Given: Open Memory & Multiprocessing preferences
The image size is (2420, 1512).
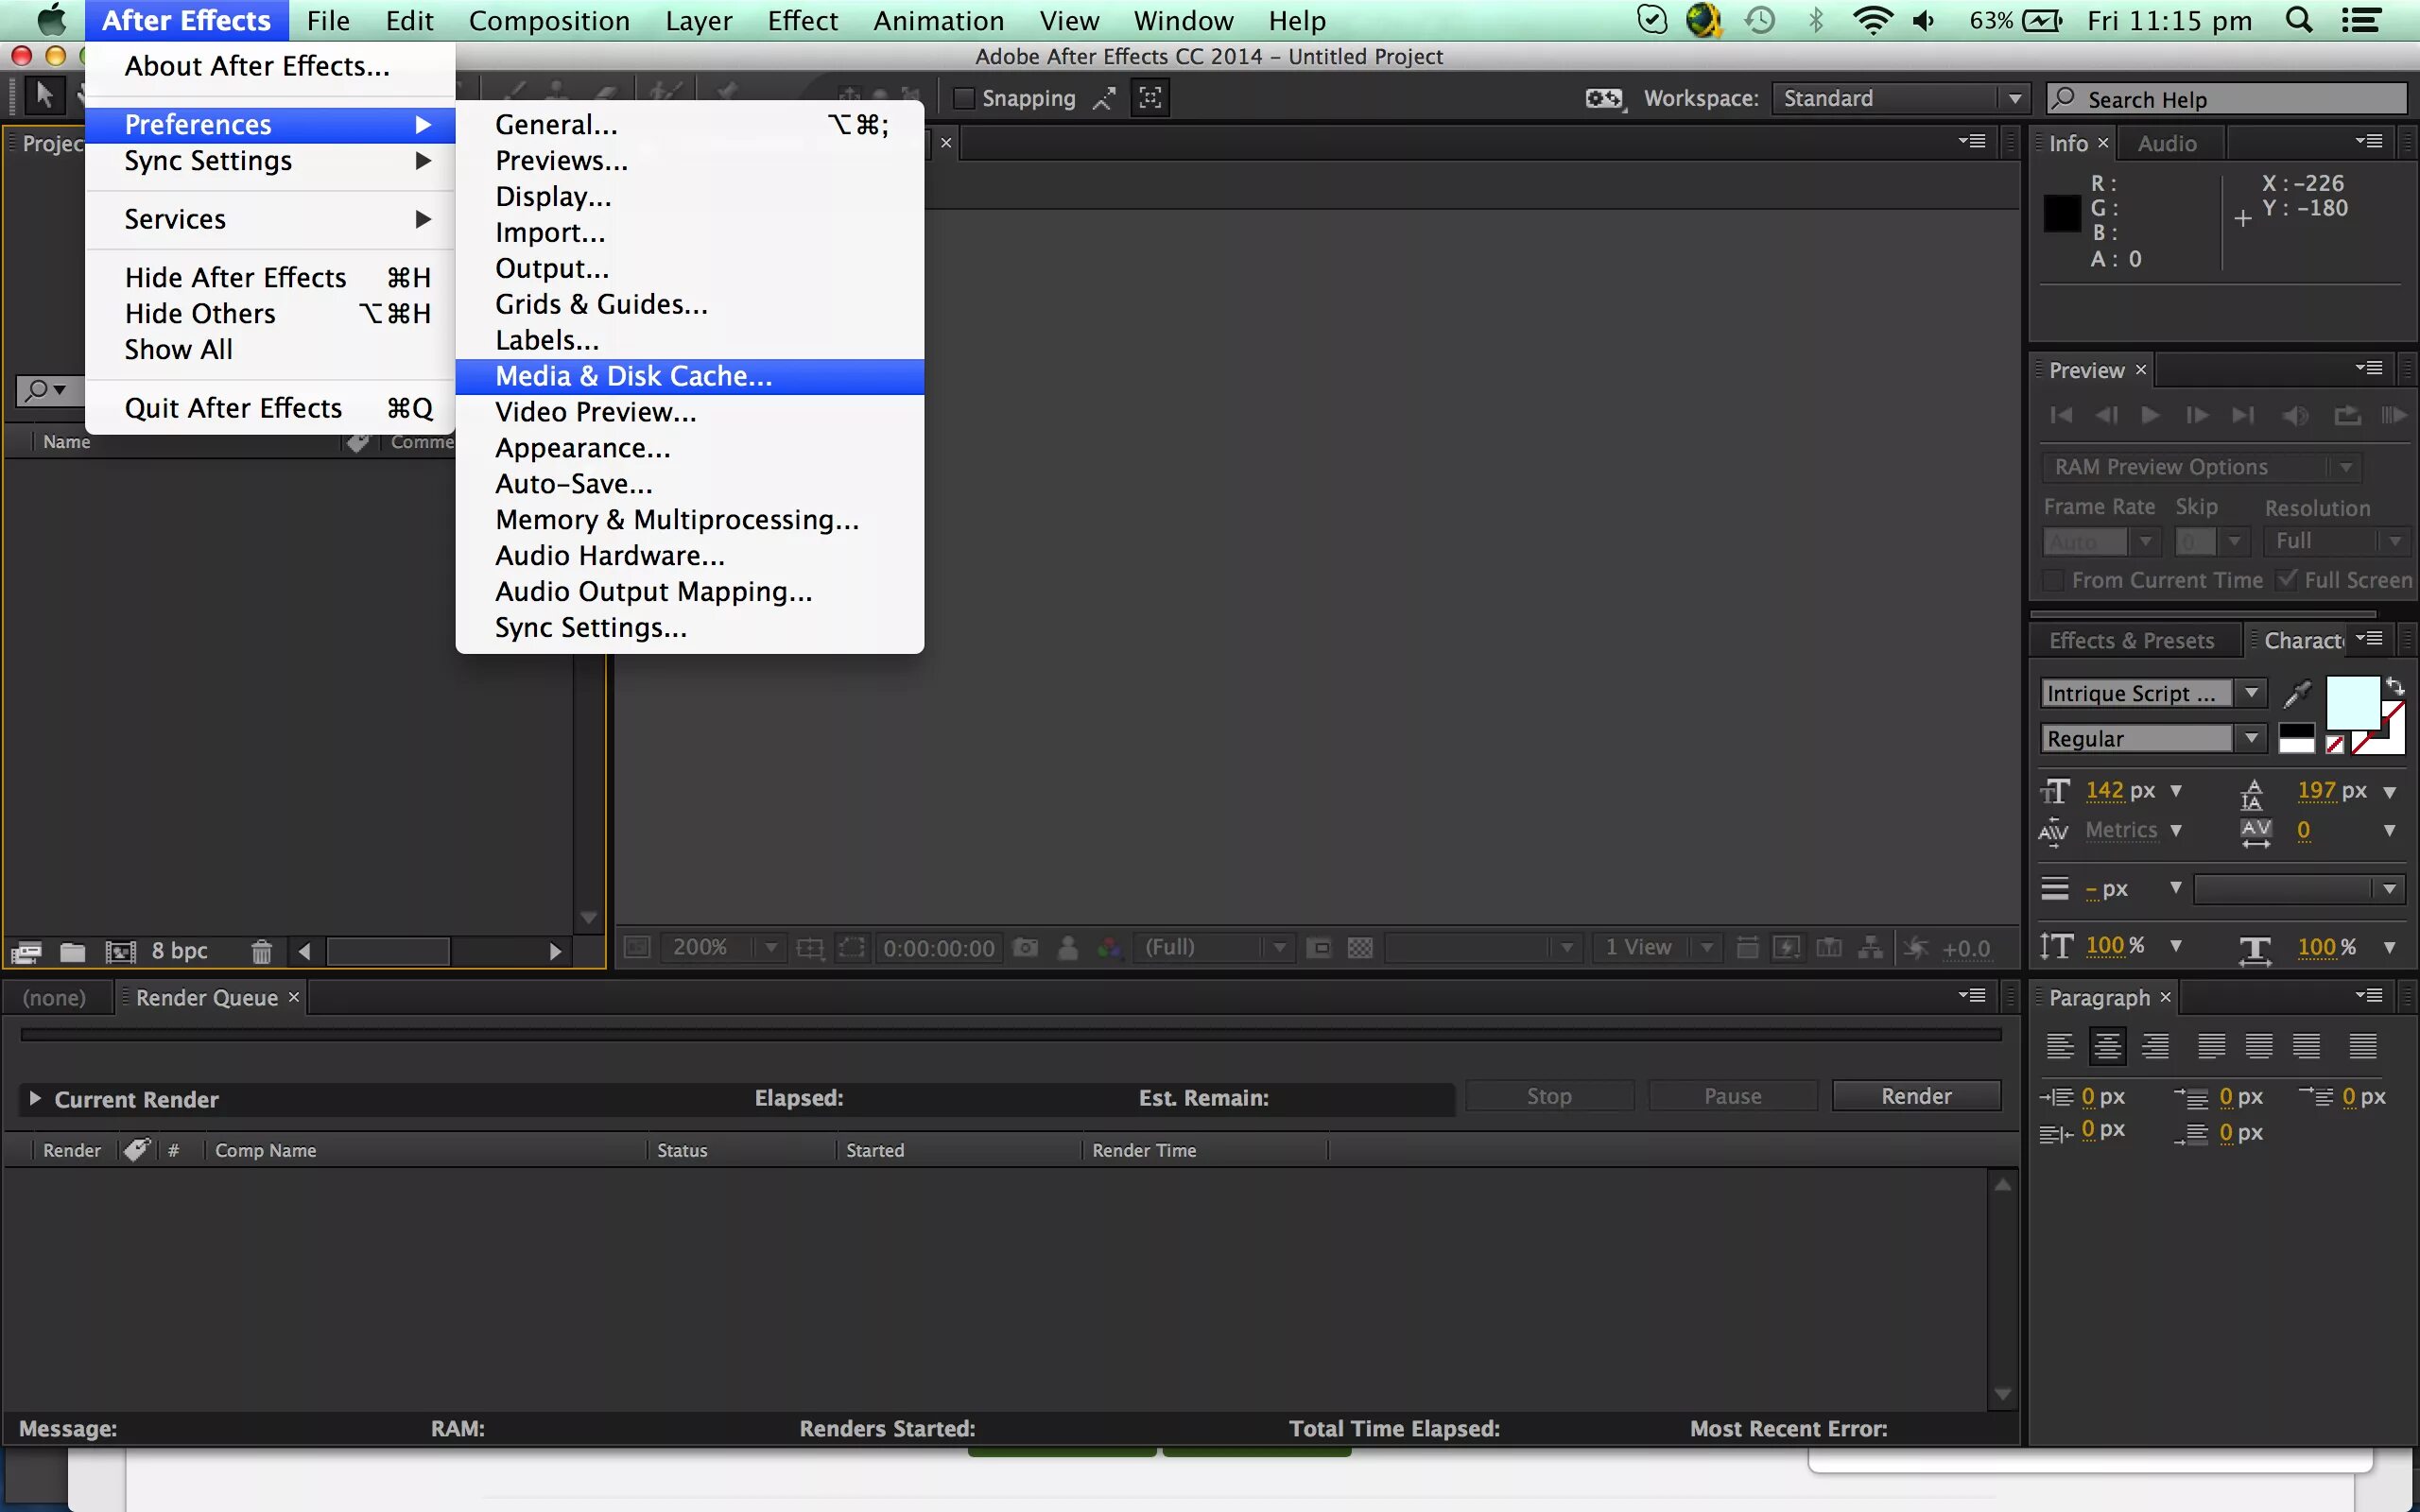Looking at the screenshot, I should [689, 520].
